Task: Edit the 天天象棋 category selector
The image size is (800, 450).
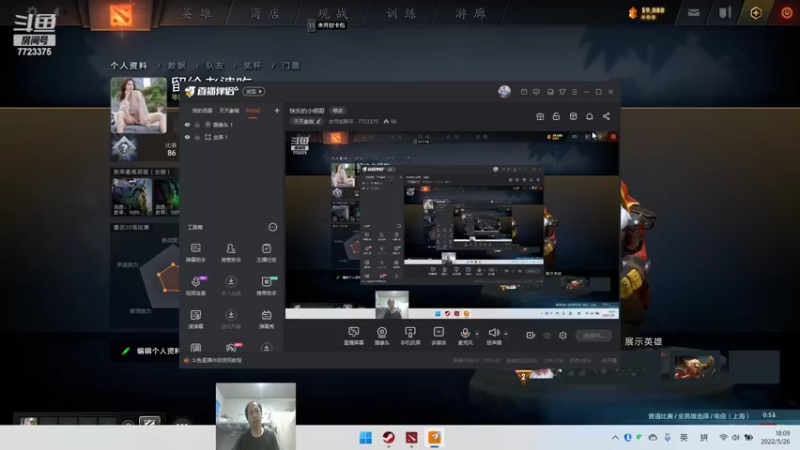Action: tap(307, 121)
